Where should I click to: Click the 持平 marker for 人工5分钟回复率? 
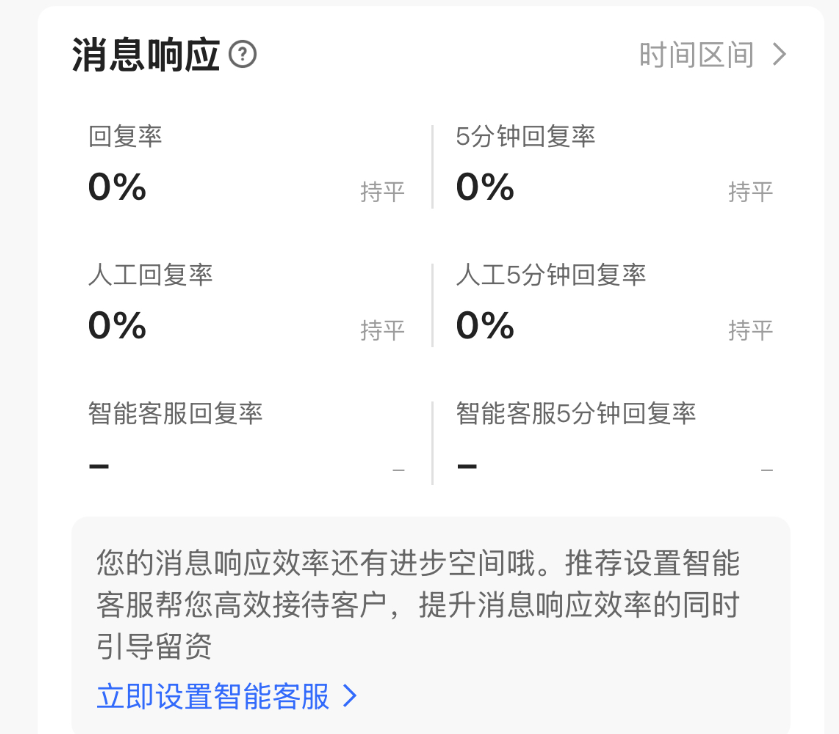tap(750, 330)
